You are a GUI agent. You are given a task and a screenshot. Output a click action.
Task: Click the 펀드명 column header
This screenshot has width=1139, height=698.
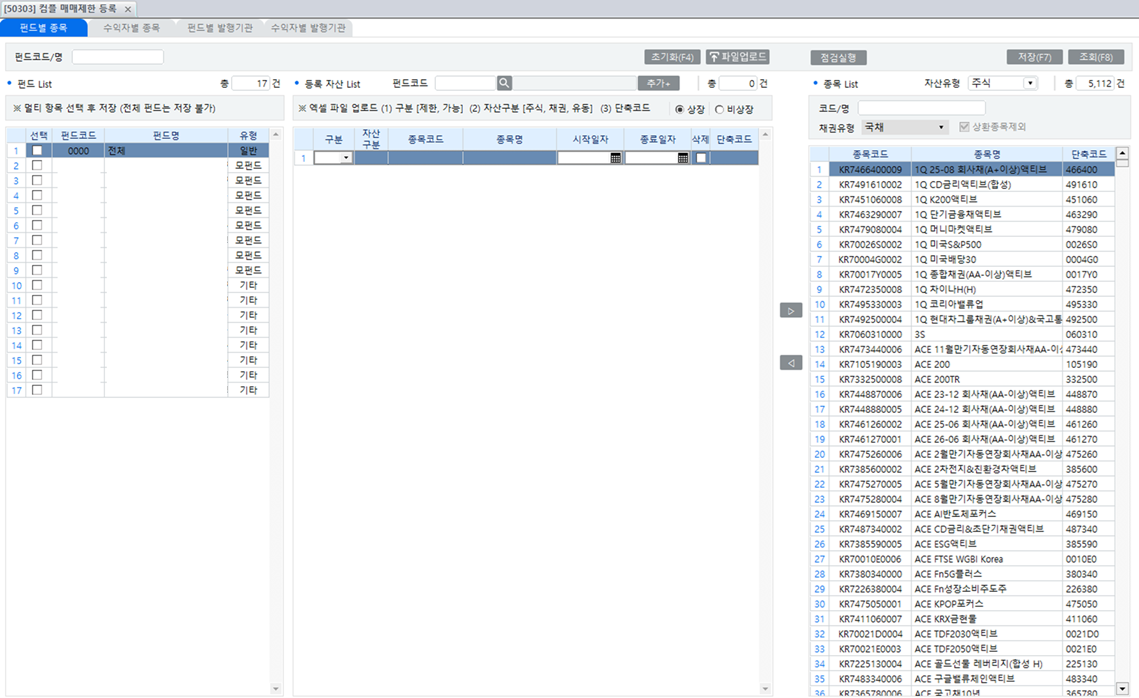[x=166, y=135]
